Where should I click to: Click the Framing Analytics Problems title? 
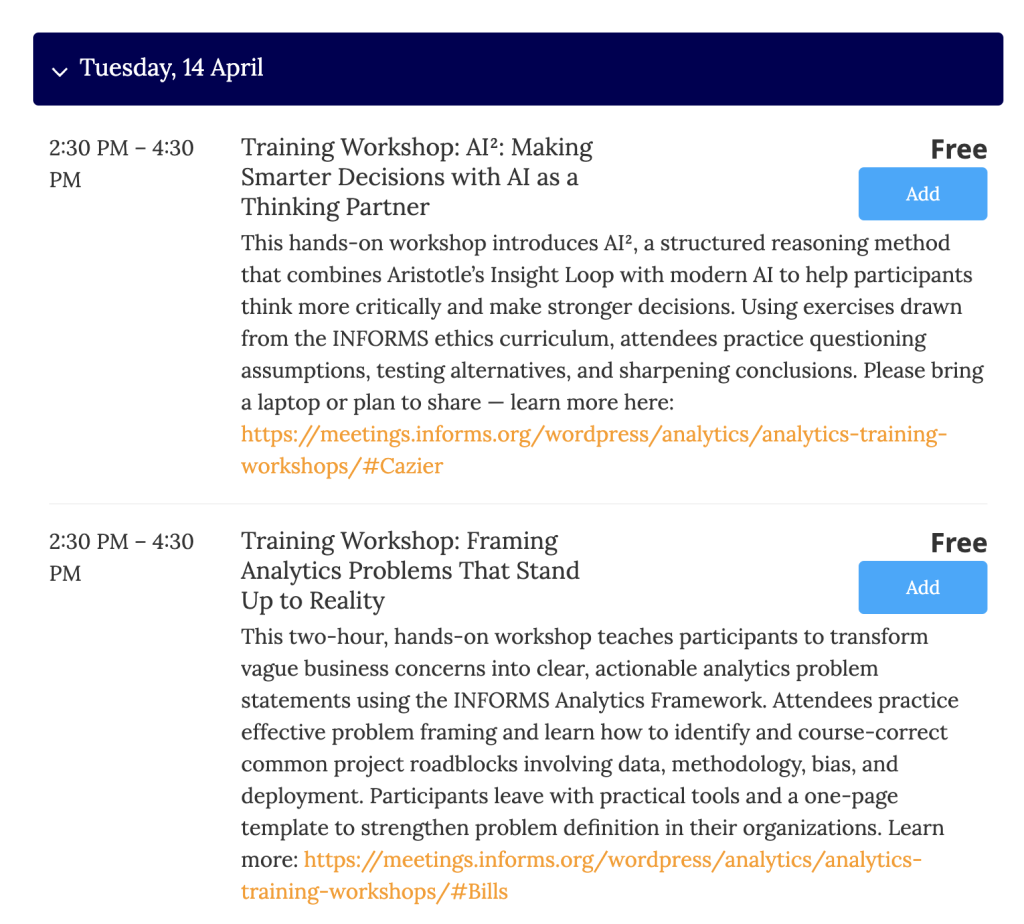(410, 571)
